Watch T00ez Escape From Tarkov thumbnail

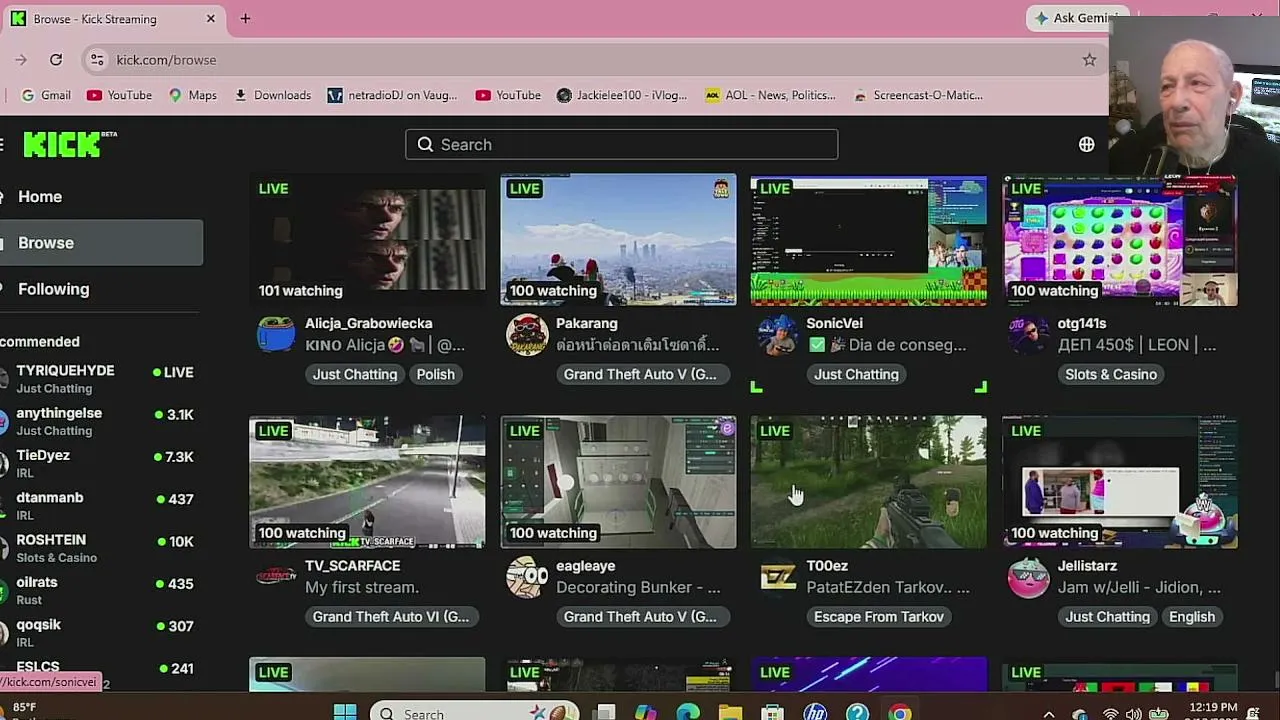tap(868, 482)
